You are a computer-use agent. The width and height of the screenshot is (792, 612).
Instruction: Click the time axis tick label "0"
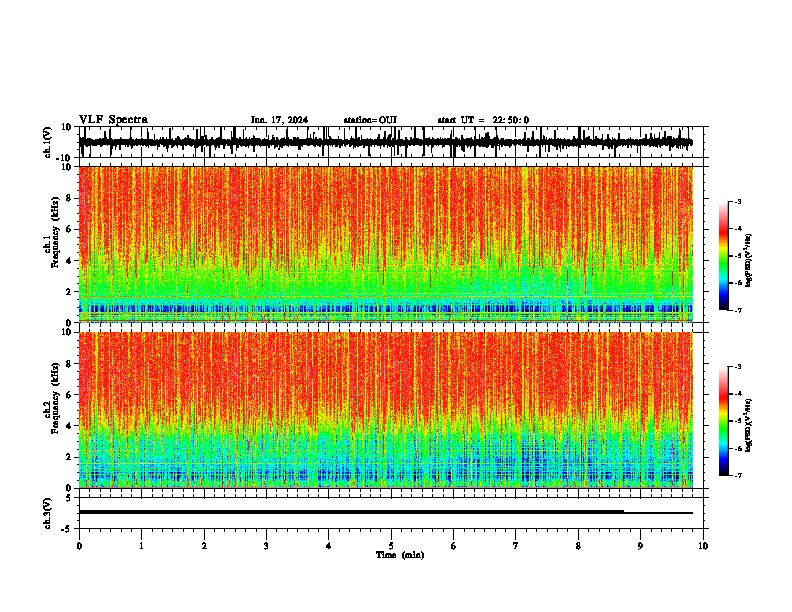(x=79, y=546)
